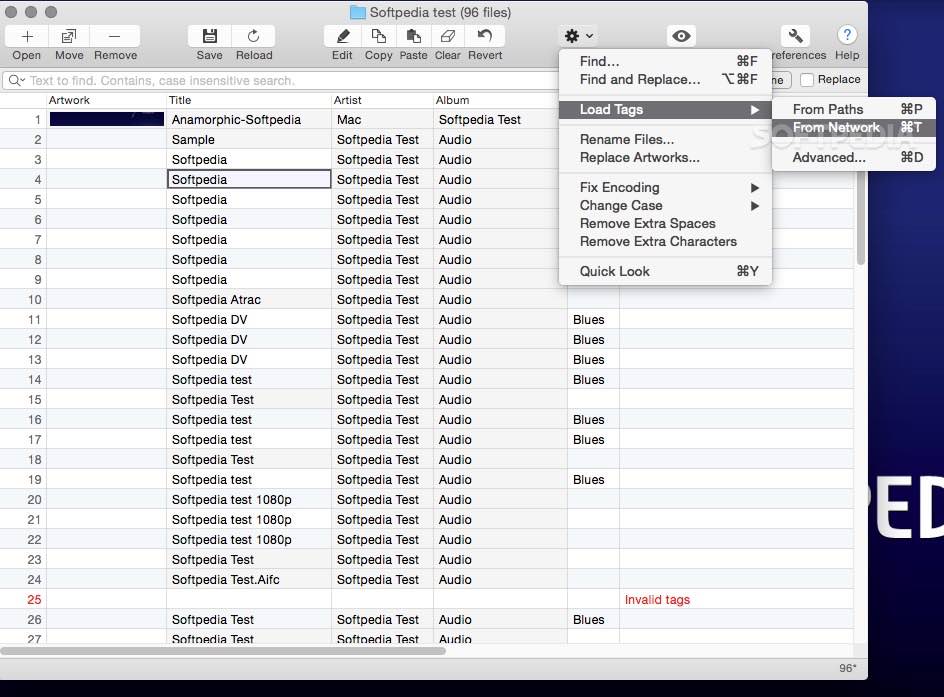Click the Copy tags icon
This screenshot has height=697, width=944.
click(378, 36)
